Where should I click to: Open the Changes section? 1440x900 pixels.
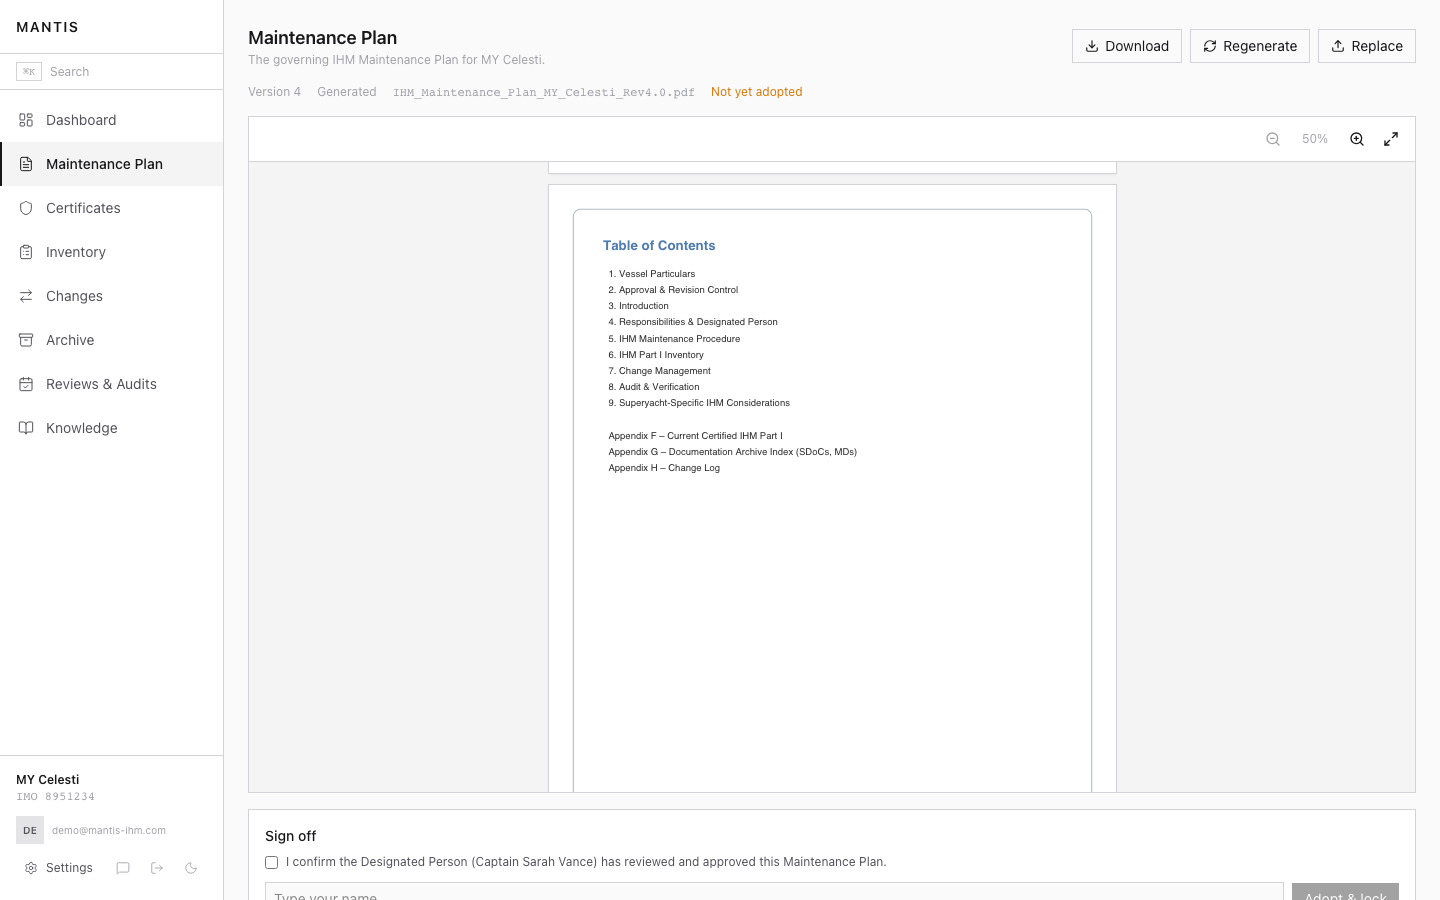pos(112,296)
